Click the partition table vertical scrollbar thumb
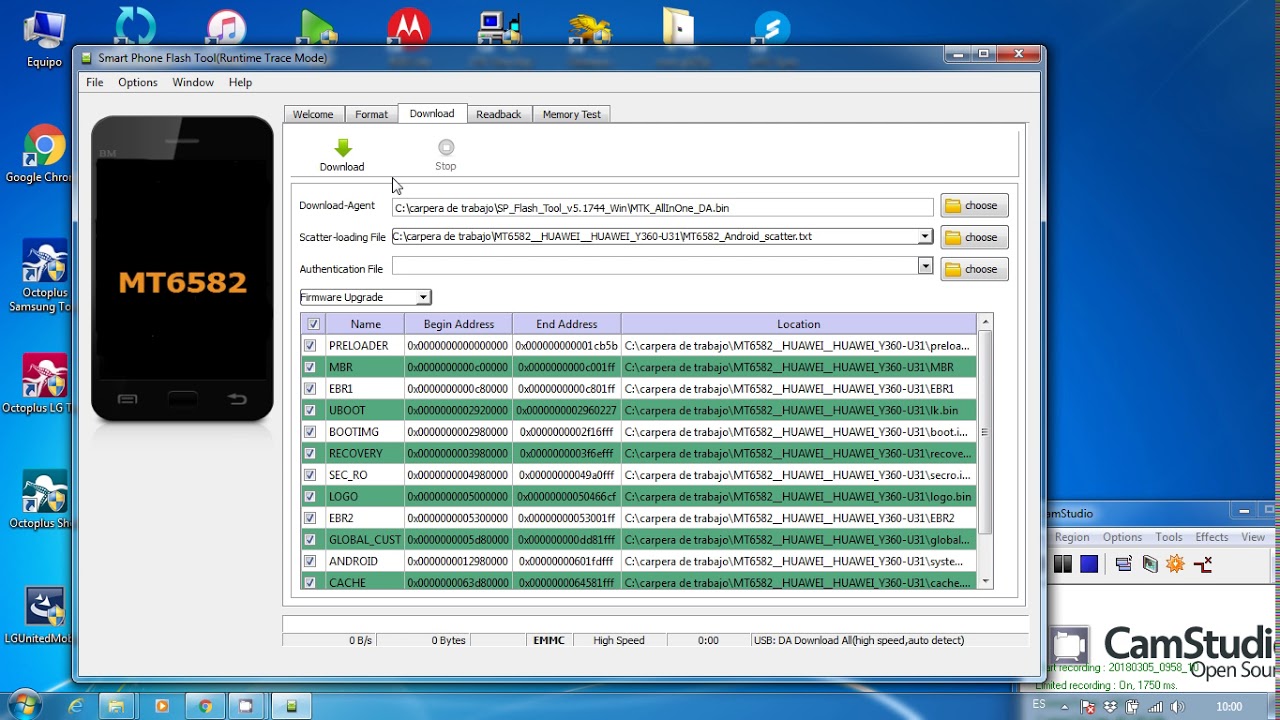 coord(985,431)
